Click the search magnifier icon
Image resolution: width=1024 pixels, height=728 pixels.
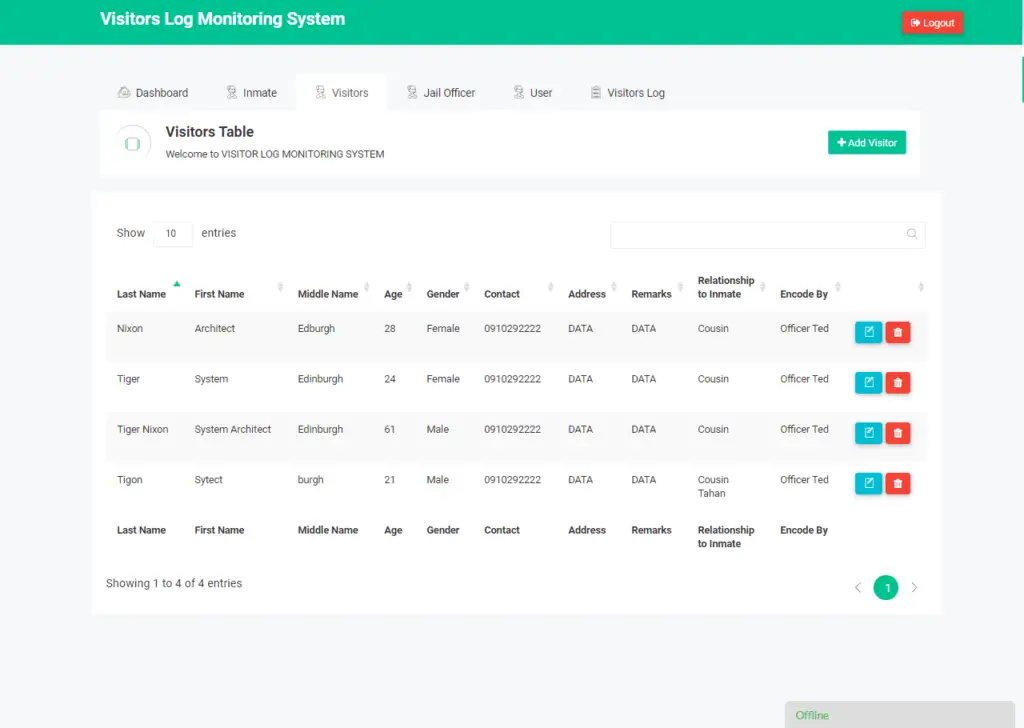coord(911,234)
